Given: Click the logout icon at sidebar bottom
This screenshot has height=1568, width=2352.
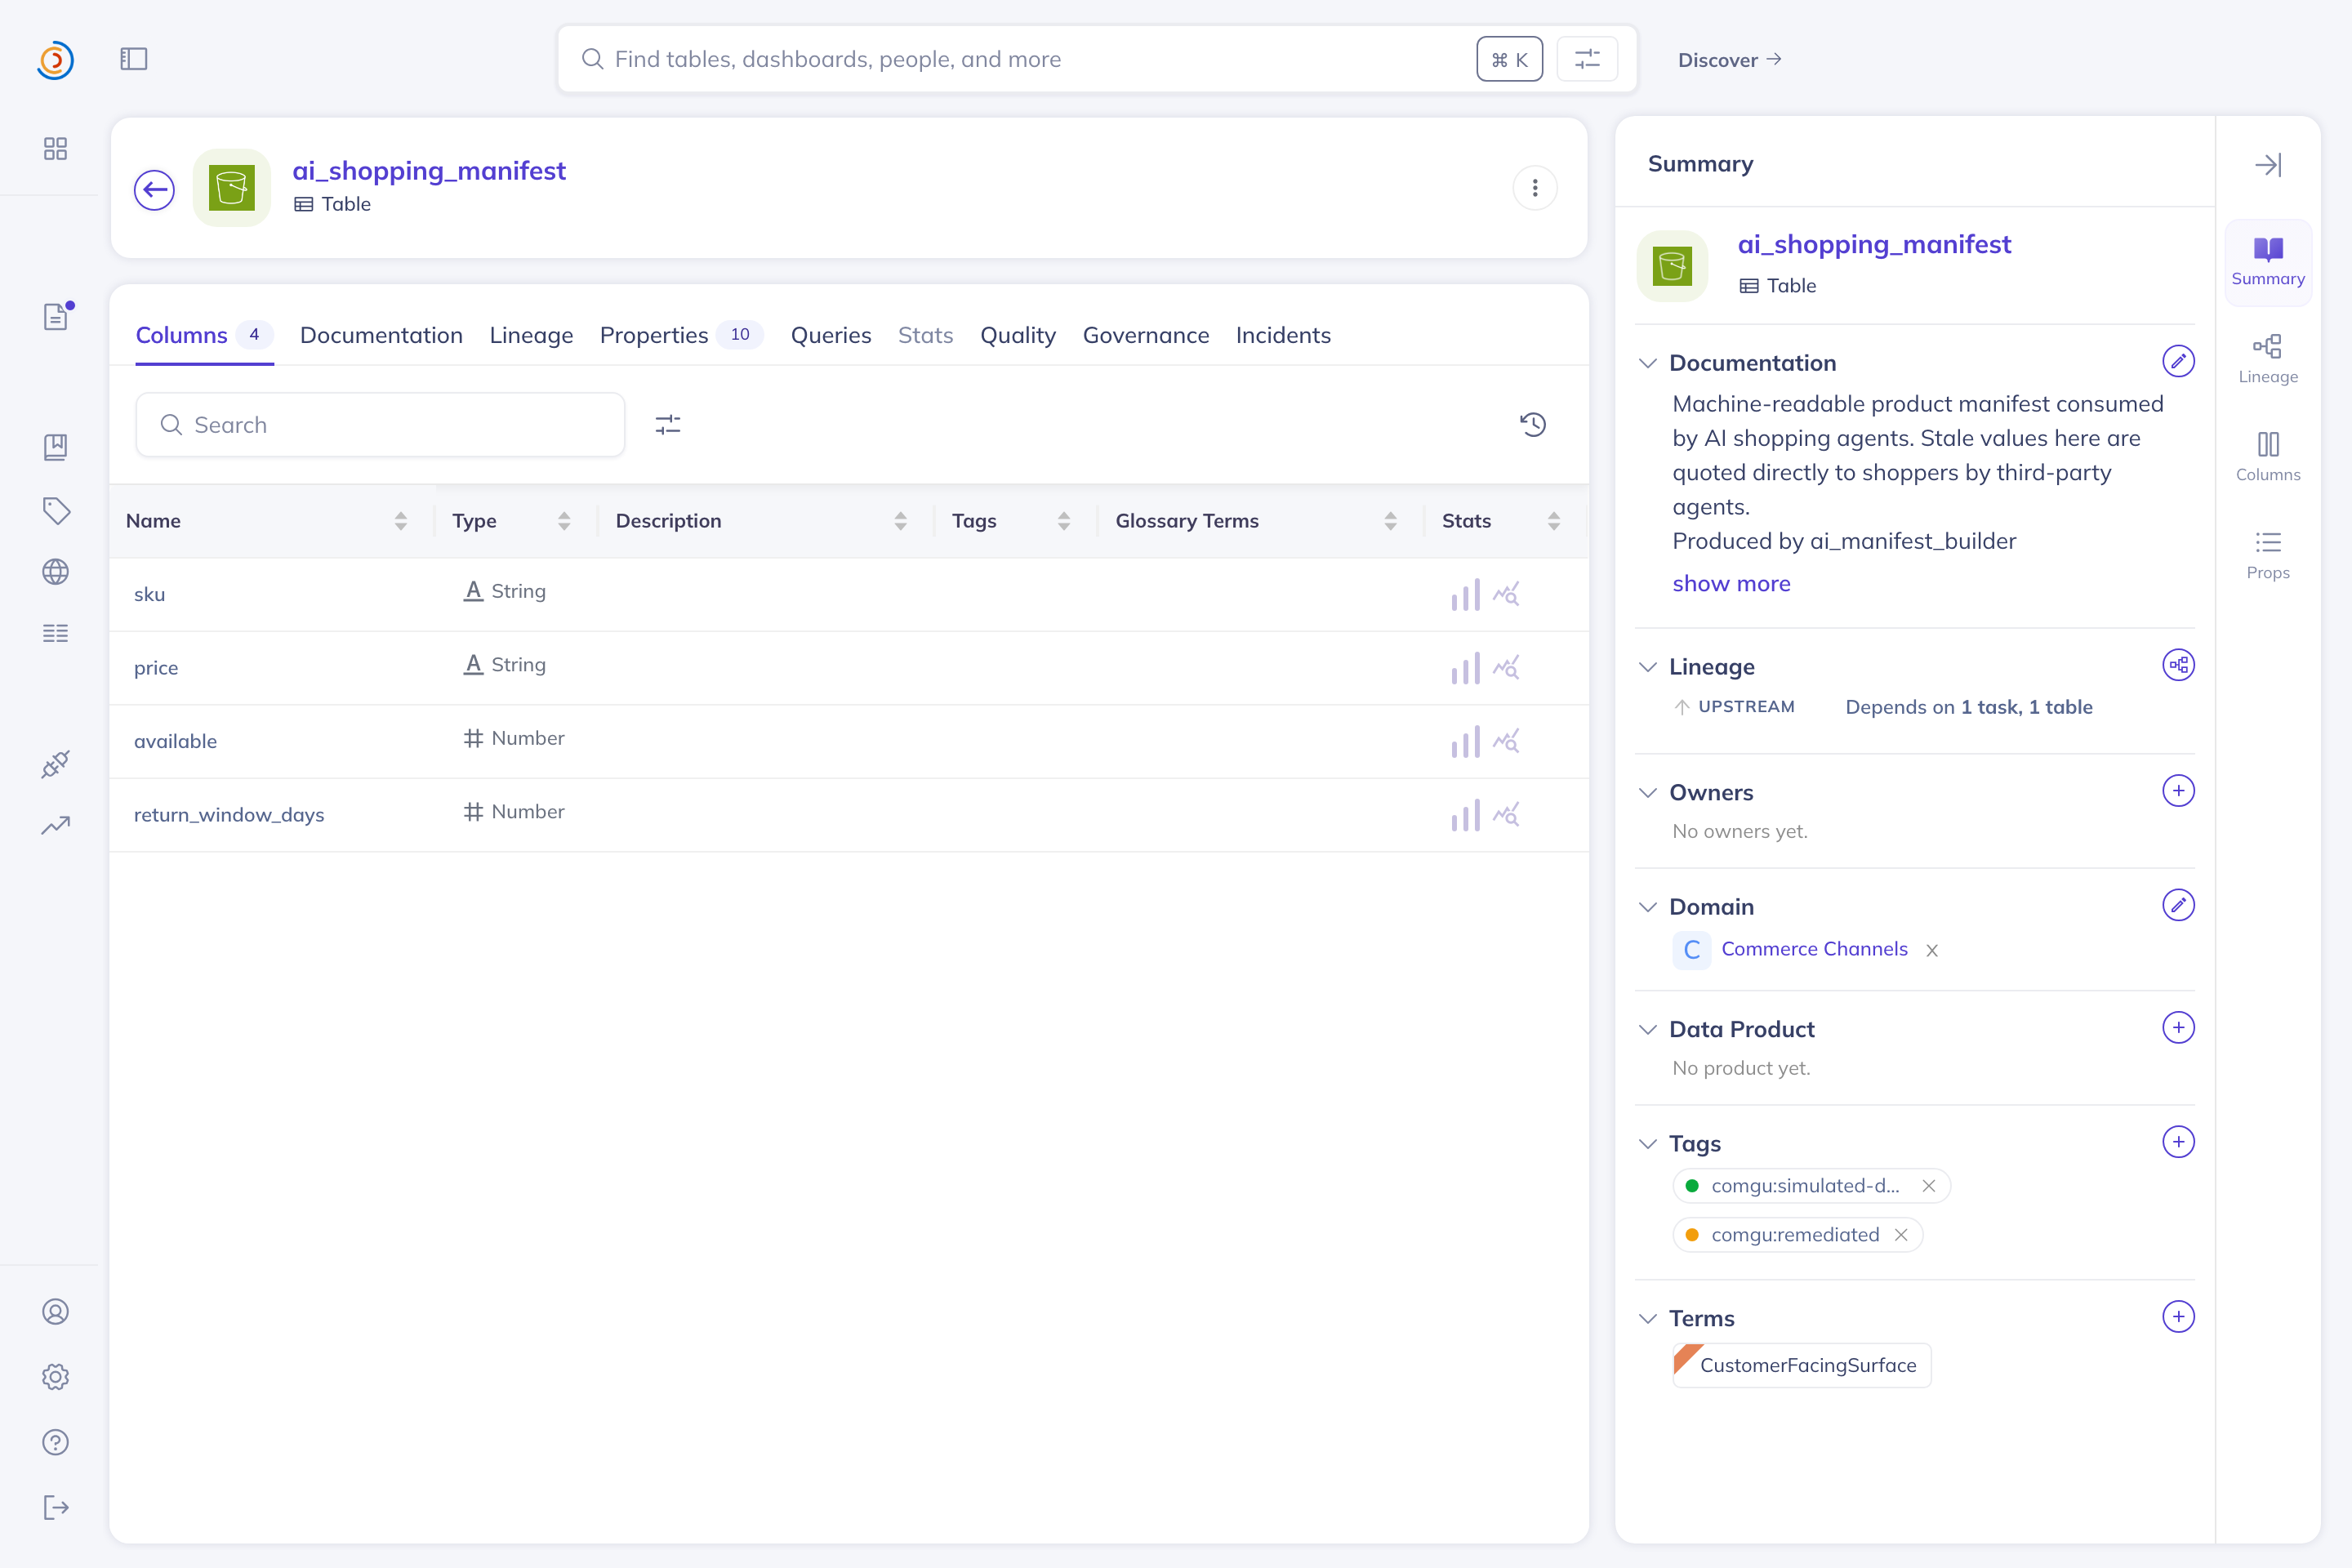Looking at the screenshot, I should tap(56, 1507).
